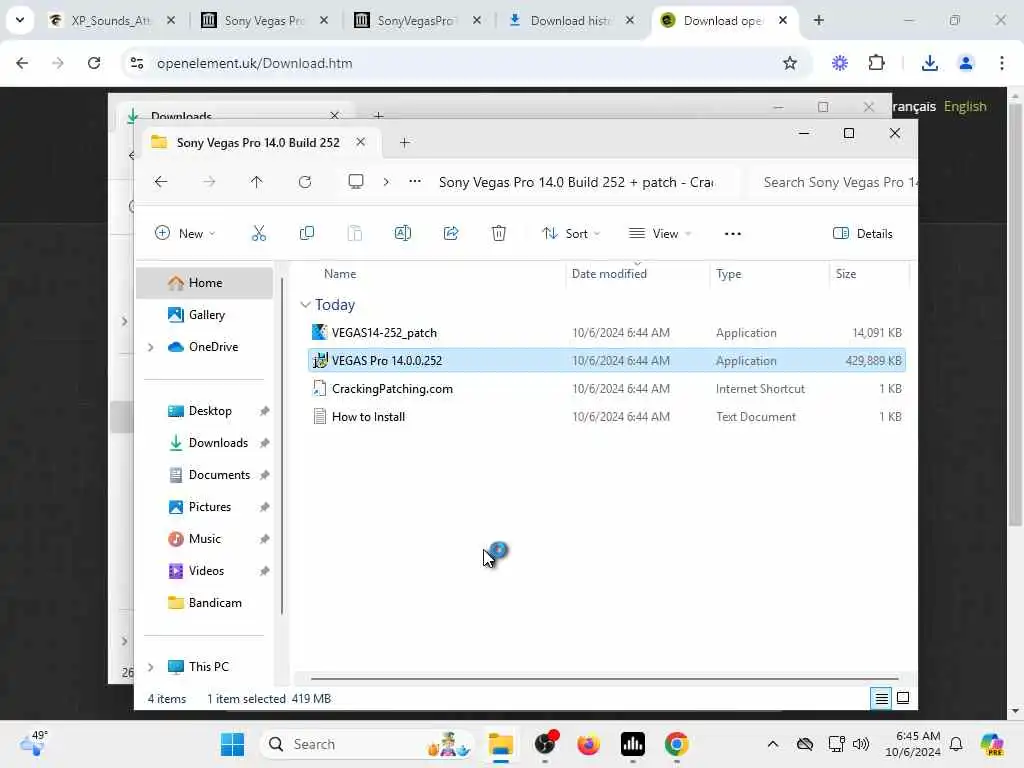Switch to large thumbnails view layout
Viewport: 1024px width, 768px height.
903,698
